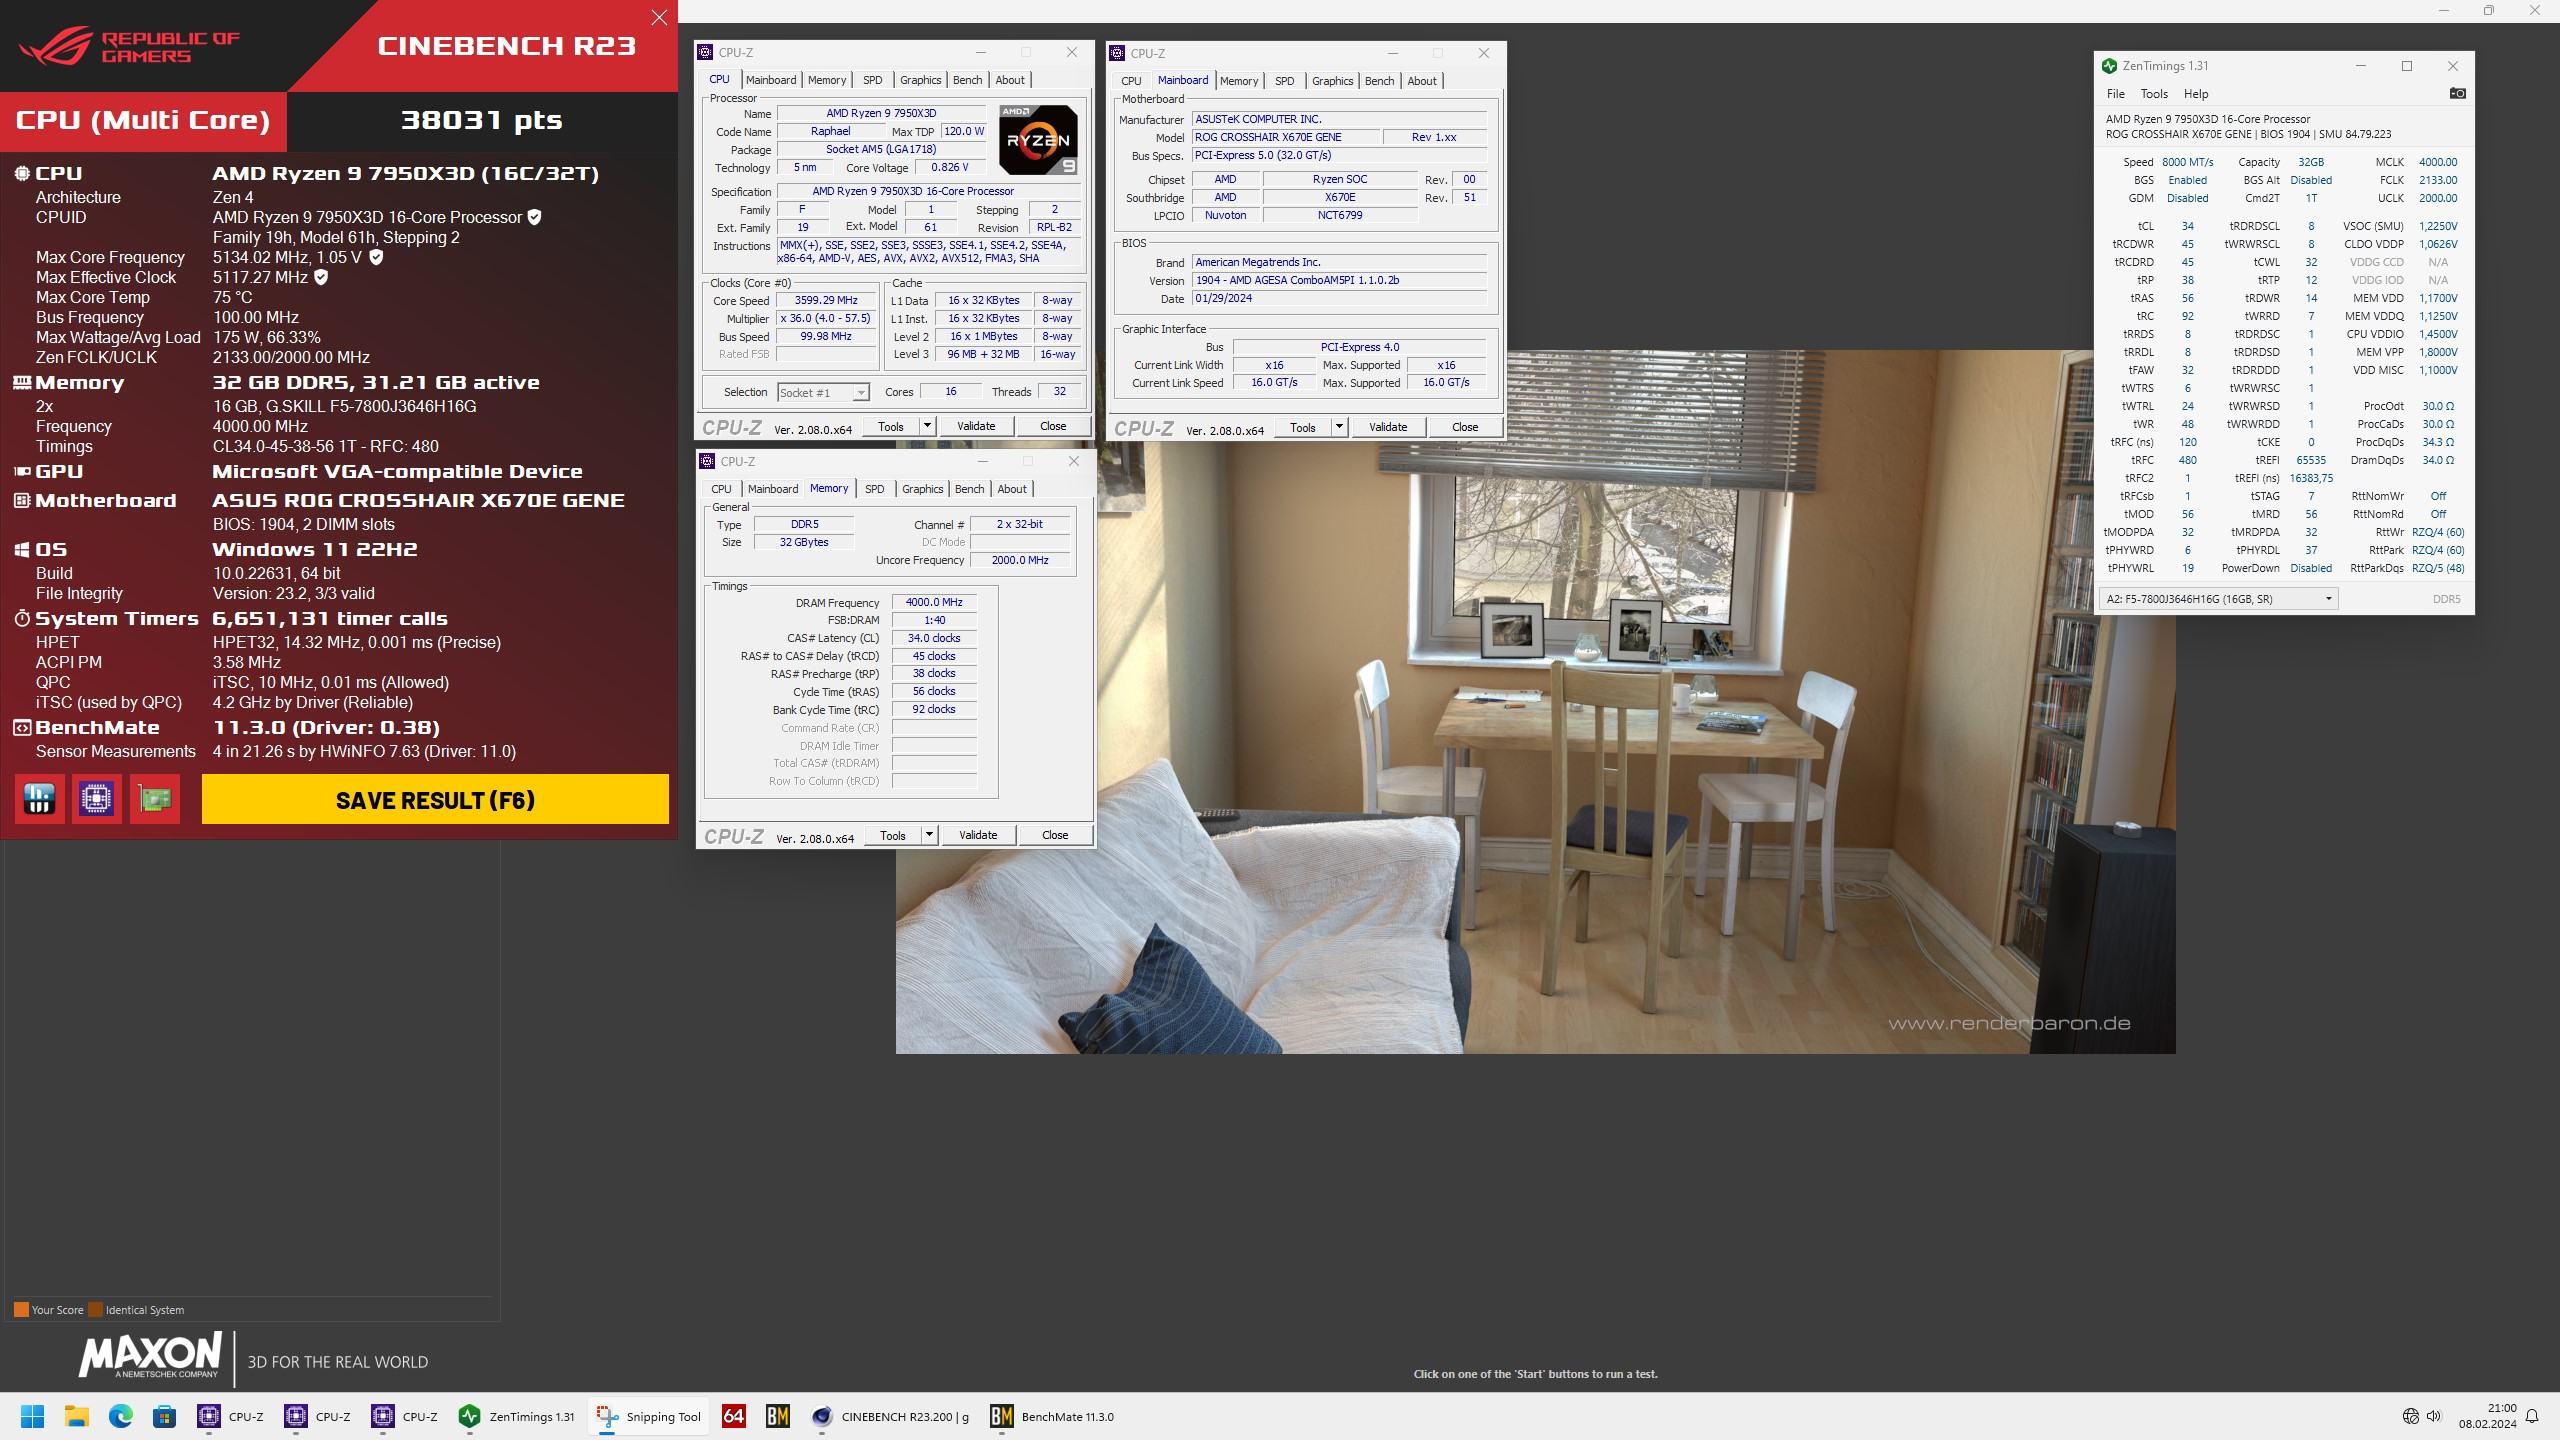The width and height of the screenshot is (2560, 1440).
Task: Click the BenchMate chart icon button
Action: pyautogui.click(x=40, y=799)
